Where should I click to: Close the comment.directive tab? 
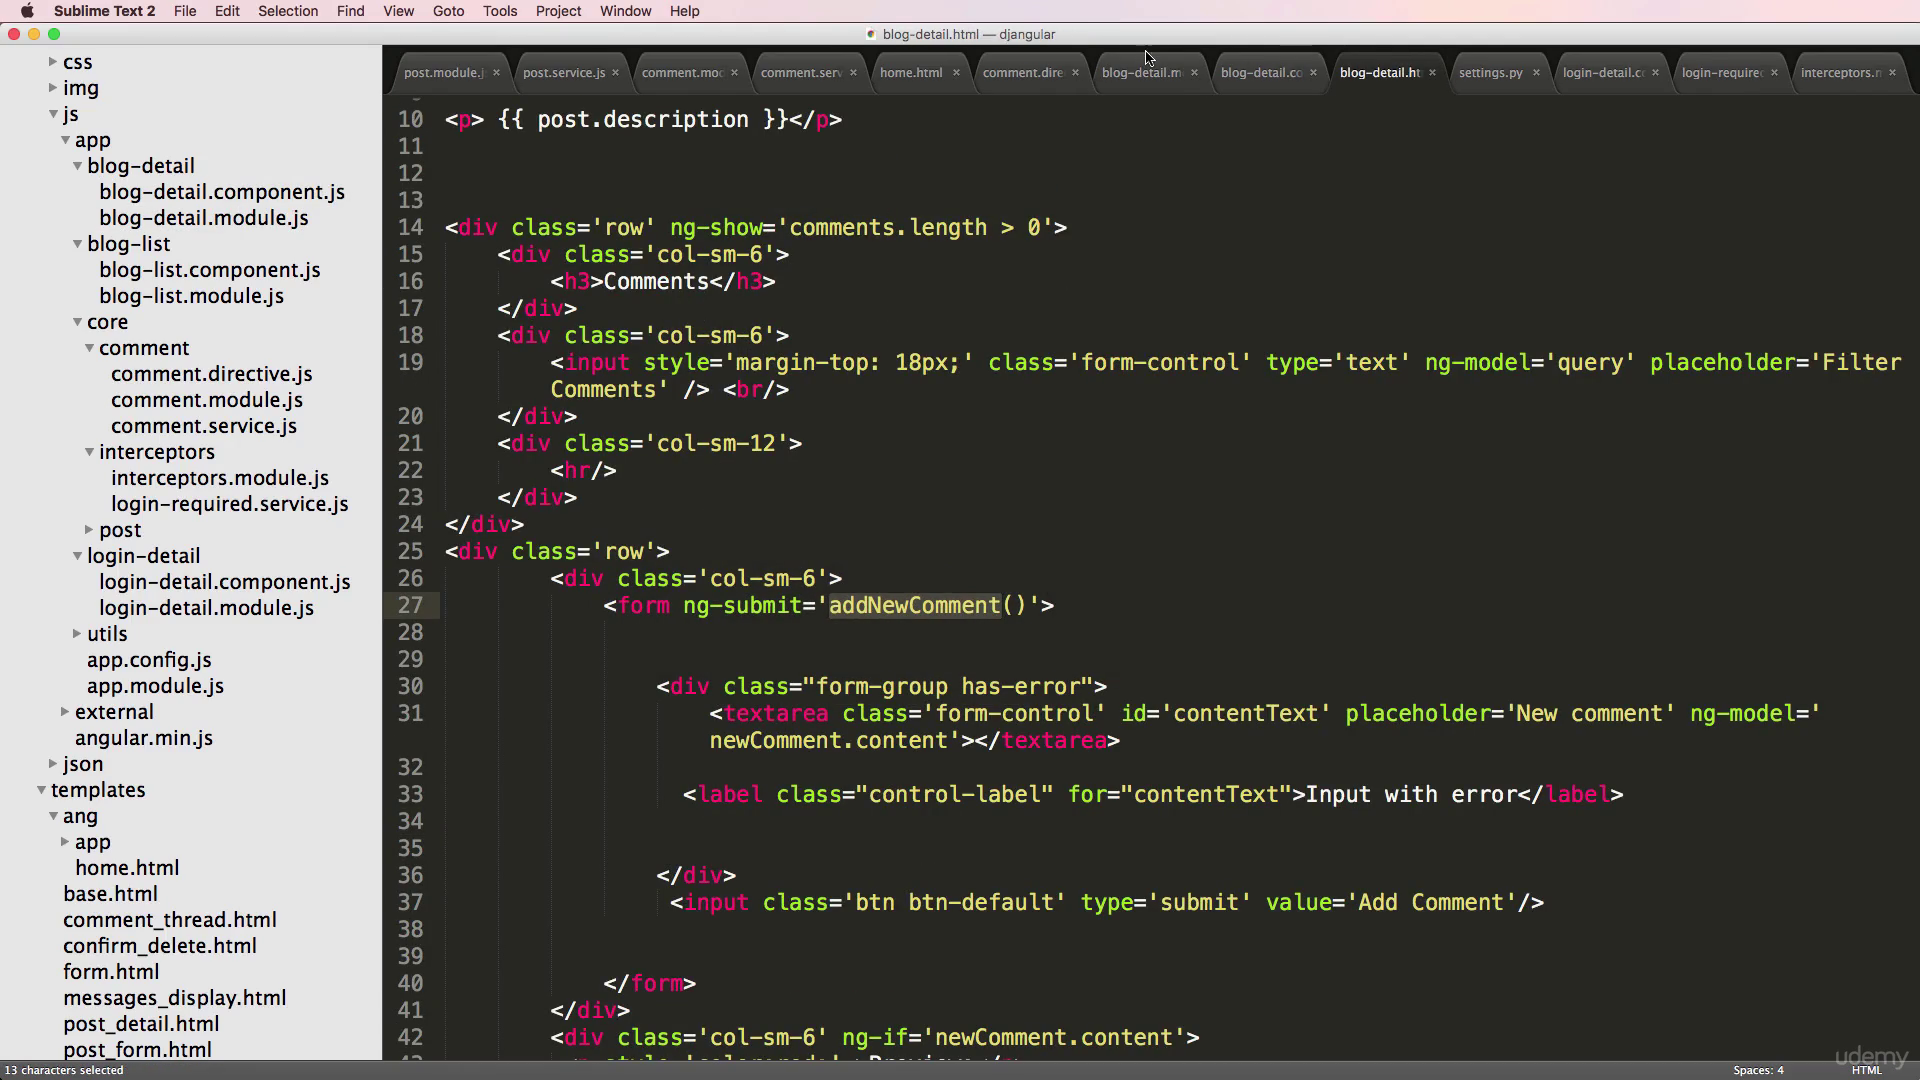[x=1075, y=72]
